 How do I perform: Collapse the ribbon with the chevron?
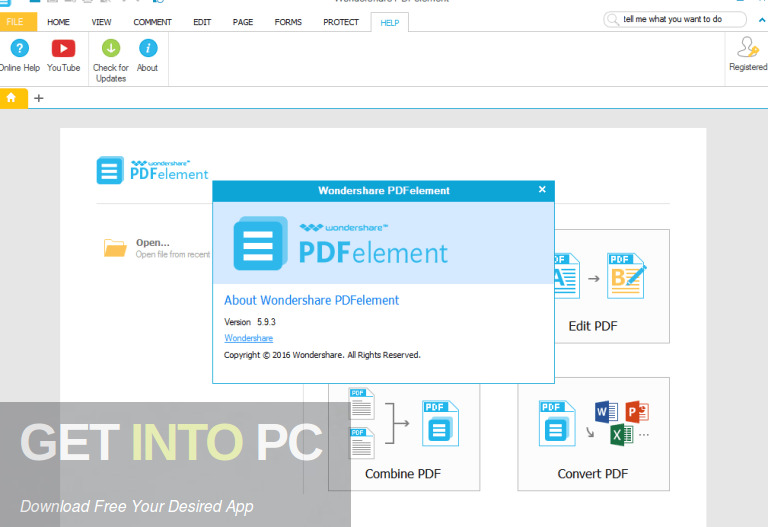pyautogui.click(x=762, y=20)
